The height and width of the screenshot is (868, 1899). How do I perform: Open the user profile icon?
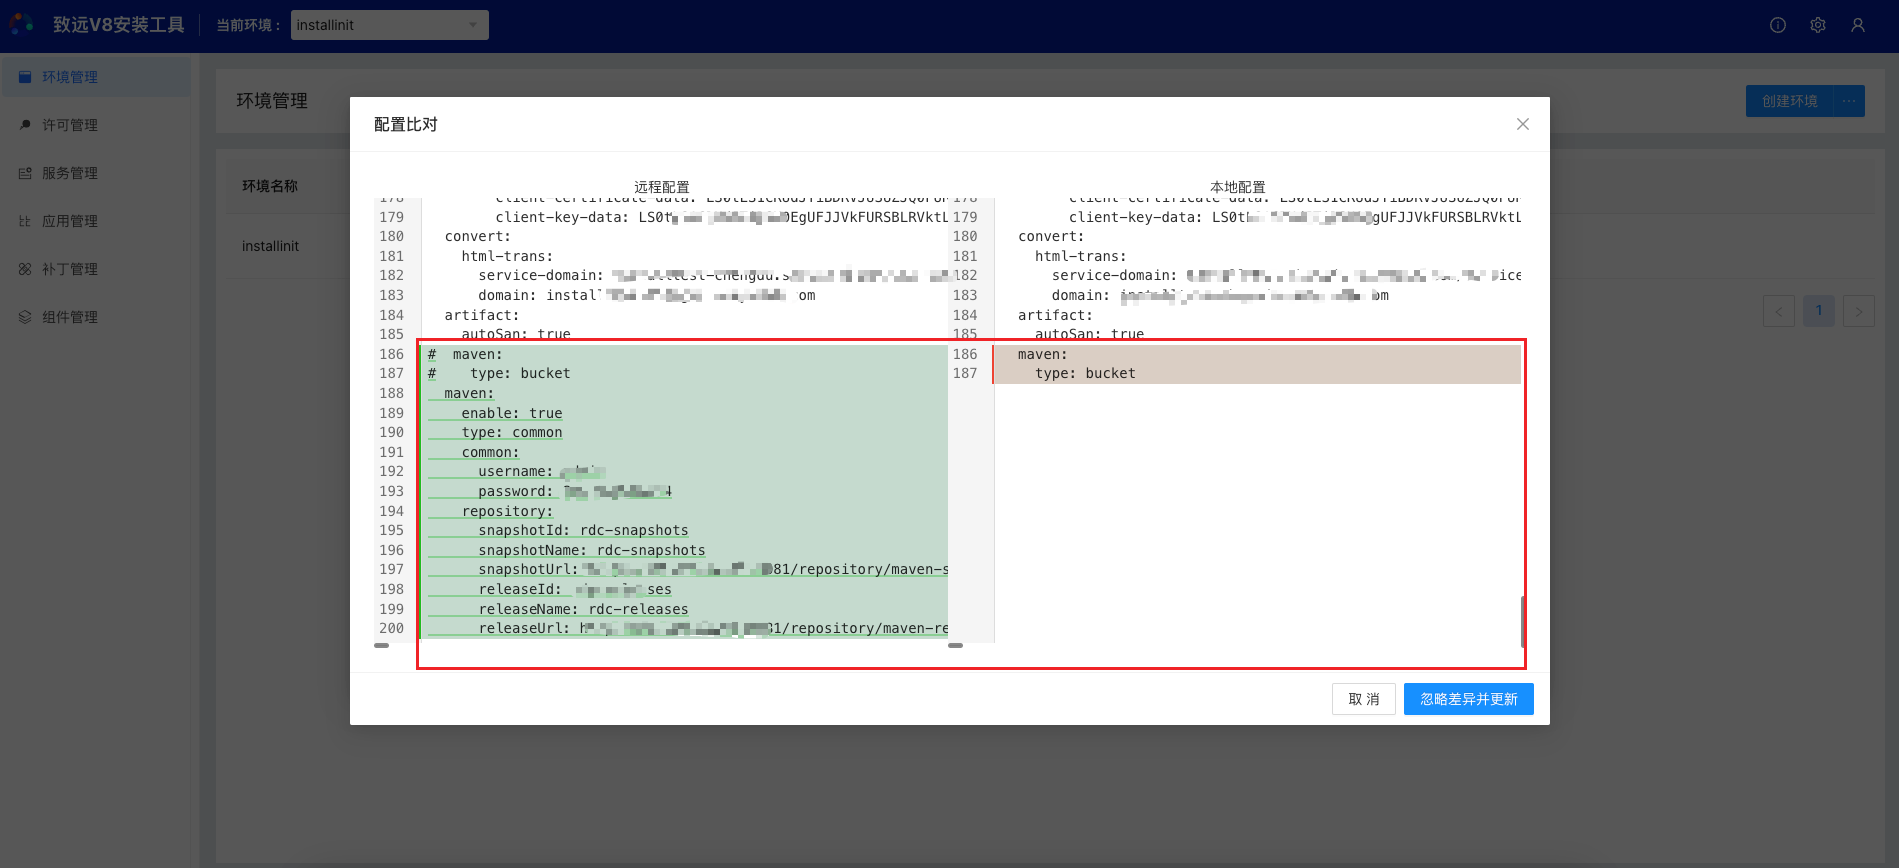1858,25
